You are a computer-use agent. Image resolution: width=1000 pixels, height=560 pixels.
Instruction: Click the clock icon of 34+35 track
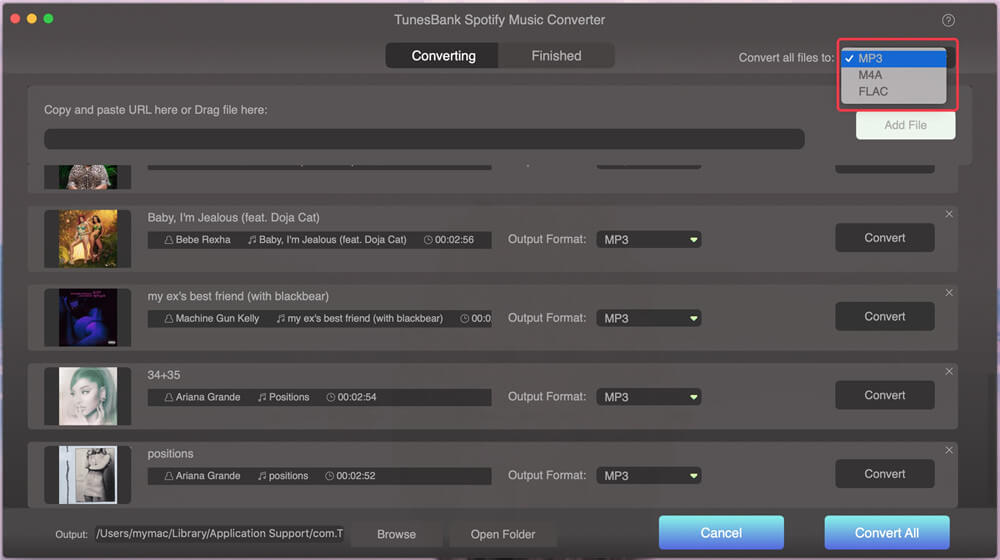tap(331, 397)
